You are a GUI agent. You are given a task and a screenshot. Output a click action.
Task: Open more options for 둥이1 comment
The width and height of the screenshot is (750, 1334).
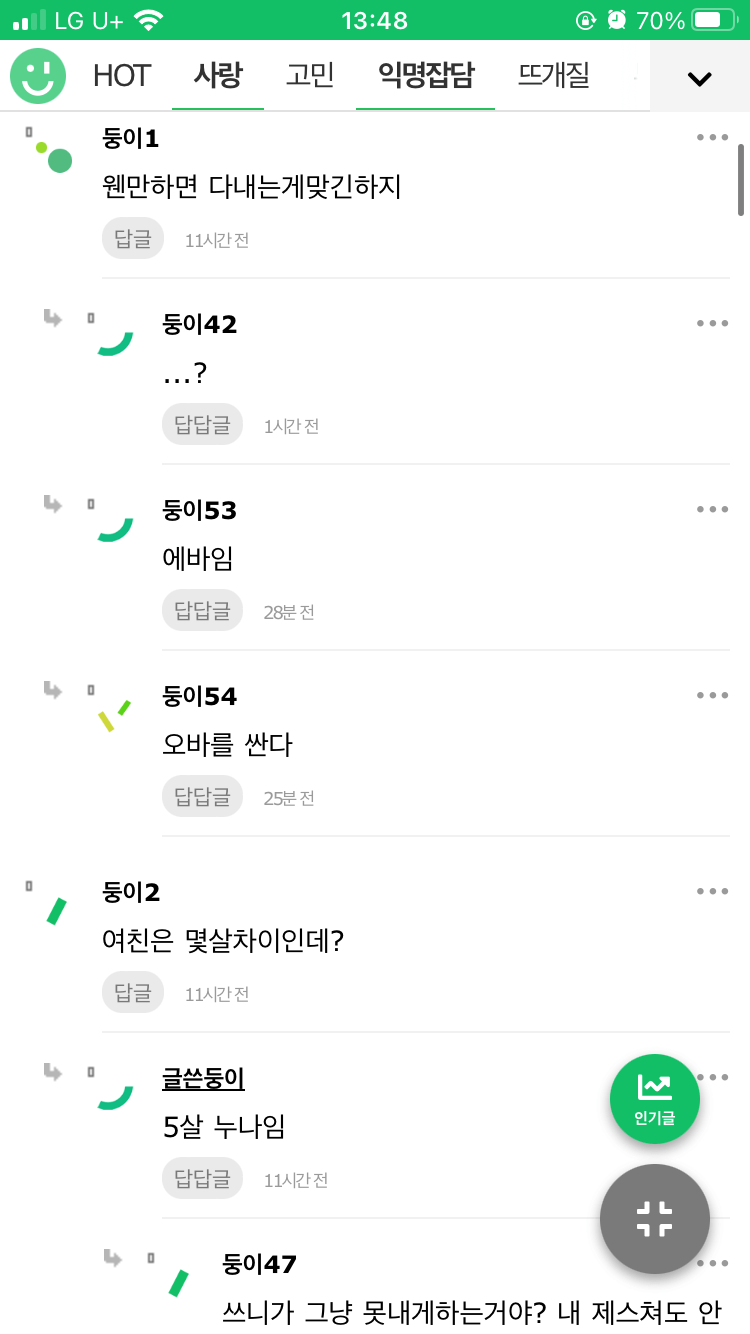tap(713, 138)
